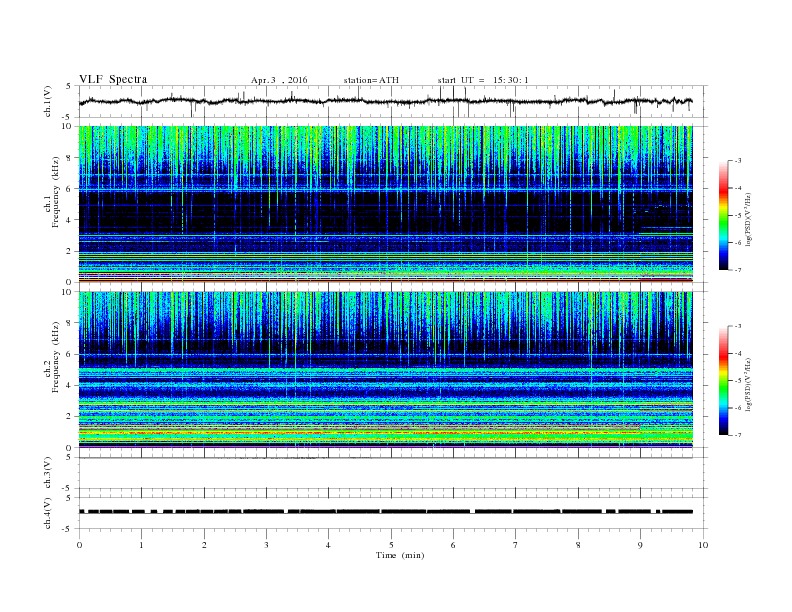This screenshot has width=792, height=612.
Task: Click the "-3" tick on ch.1 color bar
Action: [738, 161]
